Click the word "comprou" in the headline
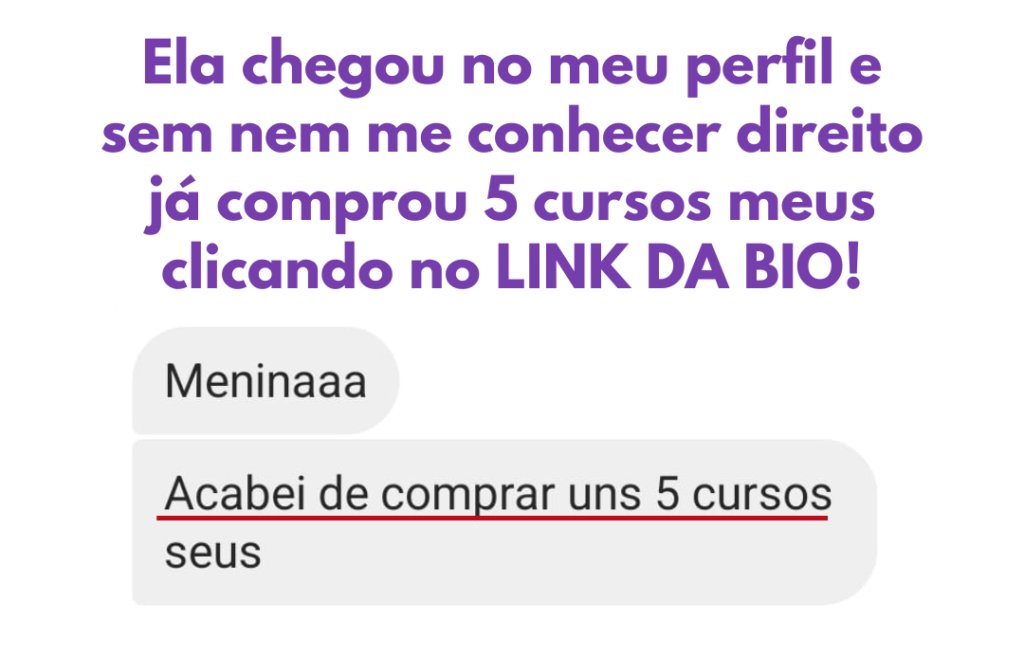This screenshot has width=1024, height=657. coord(342,206)
